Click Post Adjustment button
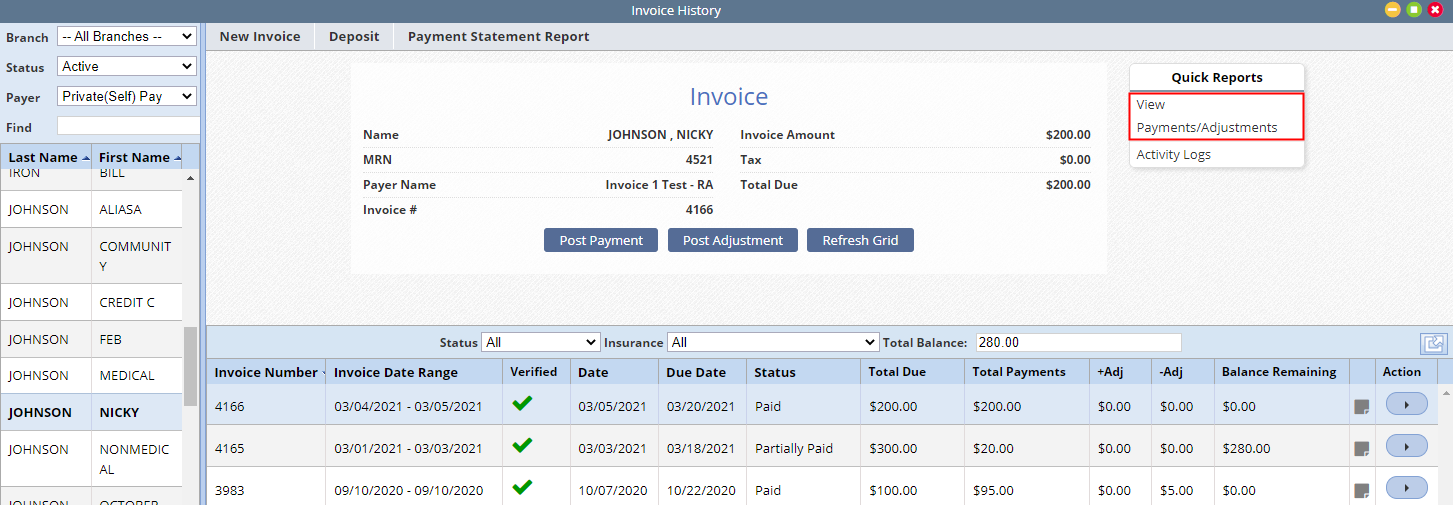1453x505 pixels. click(x=733, y=240)
